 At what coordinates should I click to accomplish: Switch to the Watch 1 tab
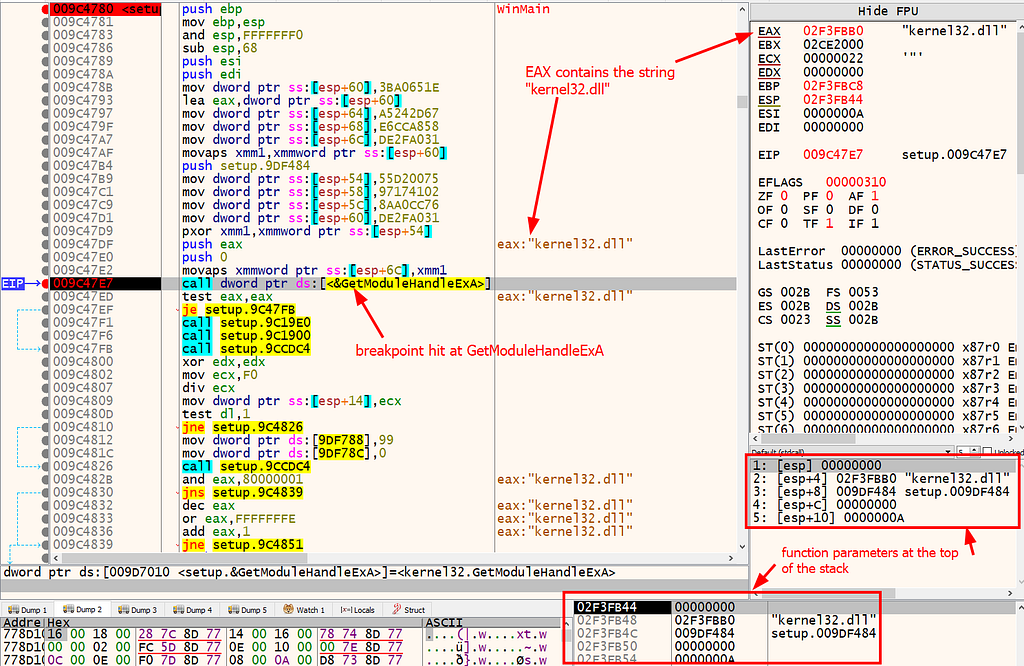304,610
